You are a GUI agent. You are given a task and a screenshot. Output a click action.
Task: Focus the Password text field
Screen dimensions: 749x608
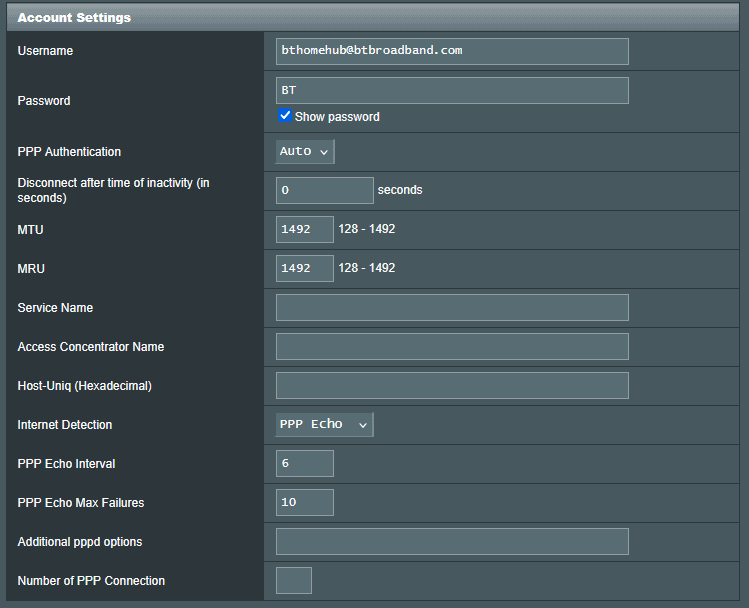(452, 90)
